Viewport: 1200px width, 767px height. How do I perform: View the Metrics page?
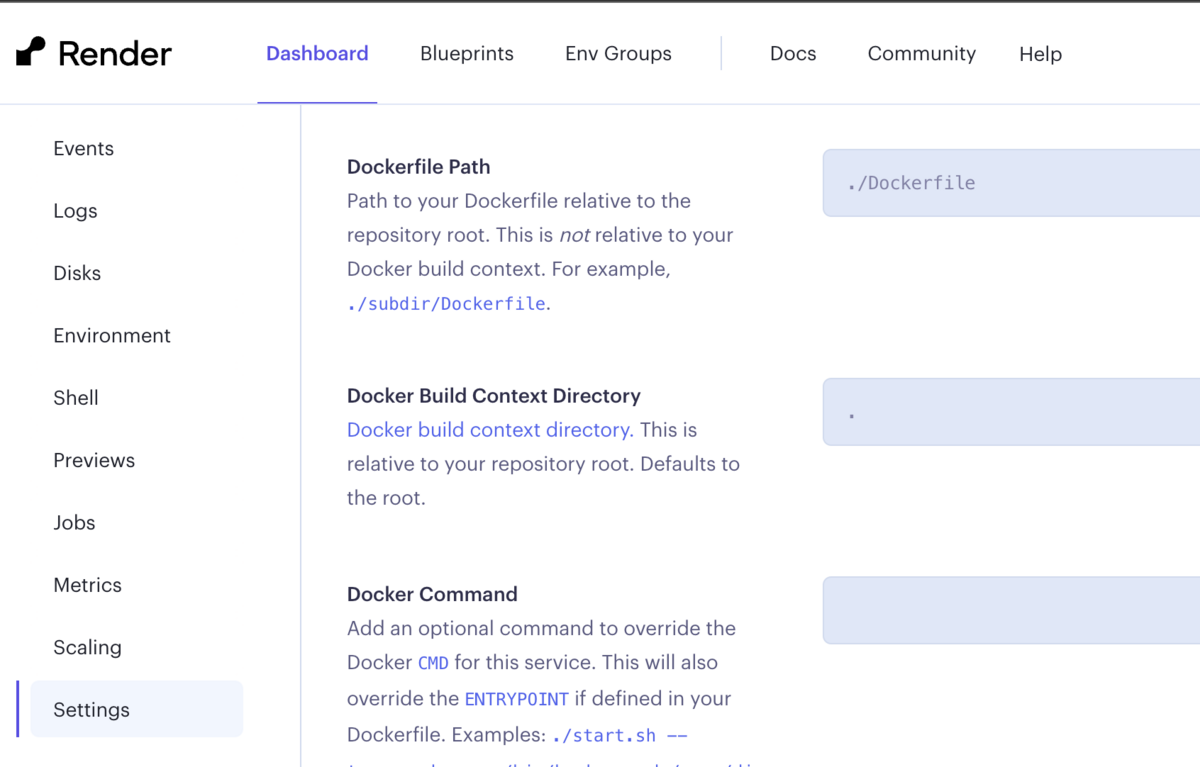point(87,585)
